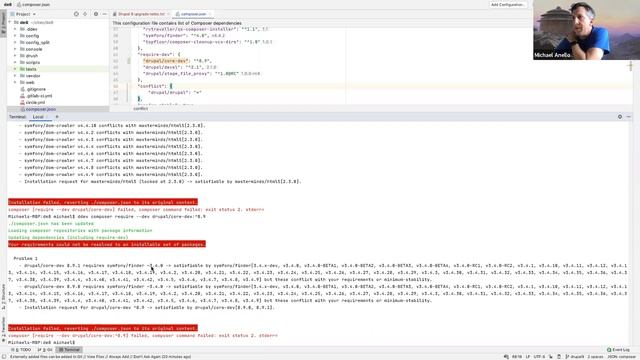The height and width of the screenshot is (360, 640).
Task: Expand the vendor folder
Action: point(15,76)
